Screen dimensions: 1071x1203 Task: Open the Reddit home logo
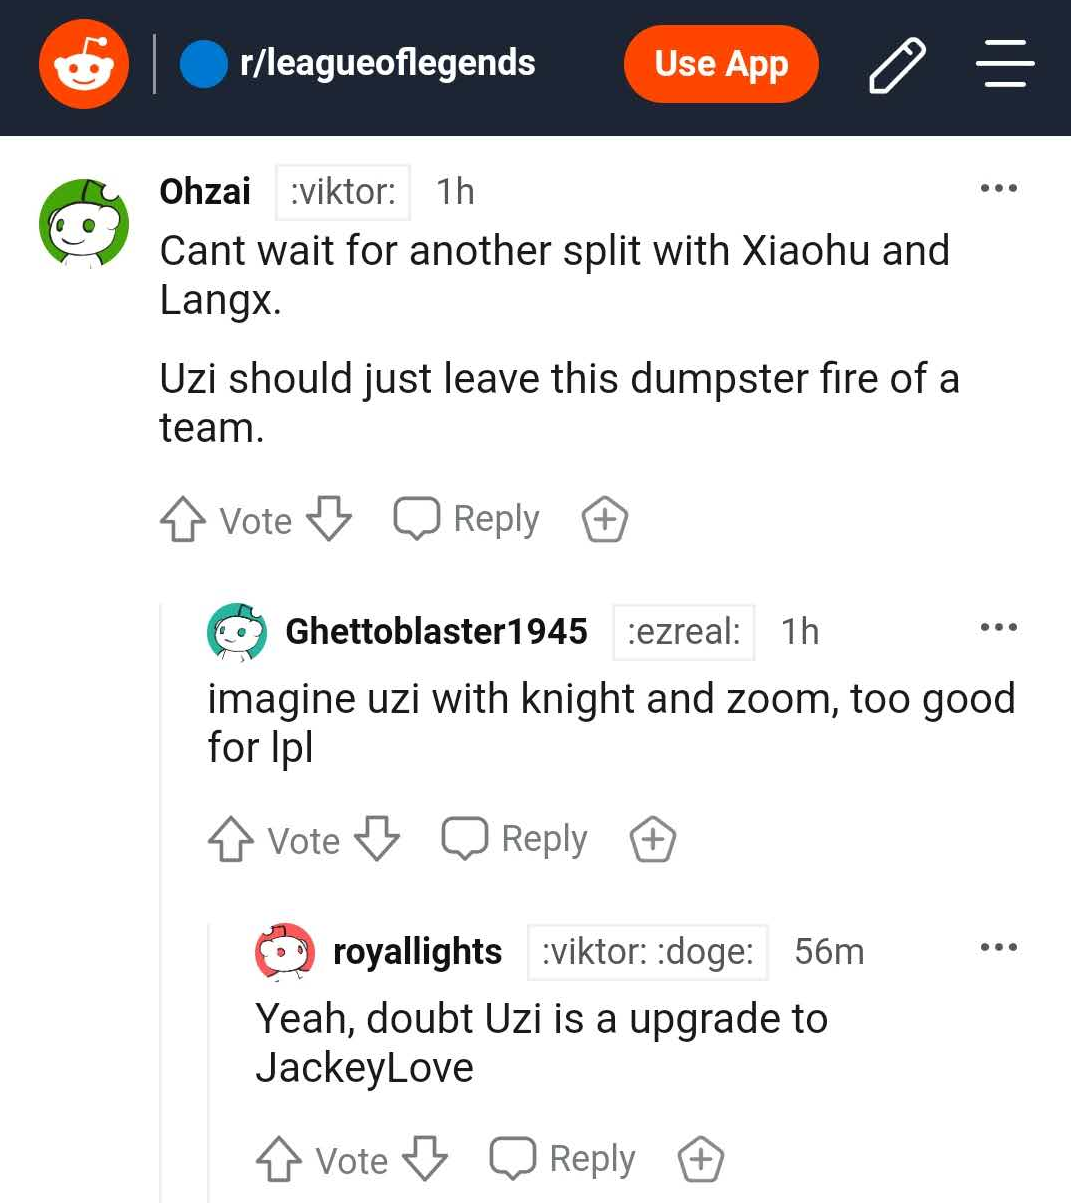tap(84, 64)
